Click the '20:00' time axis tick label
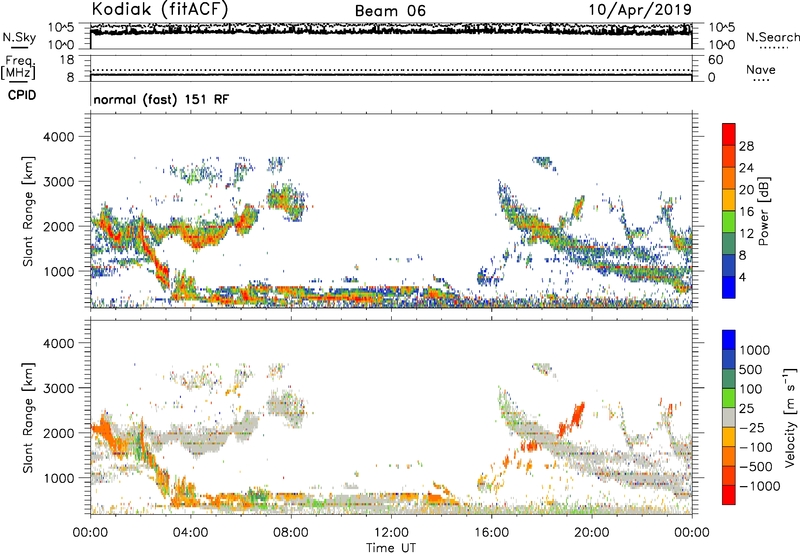Image resolution: width=800 pixels, height=554 pixels. point(592,533)
